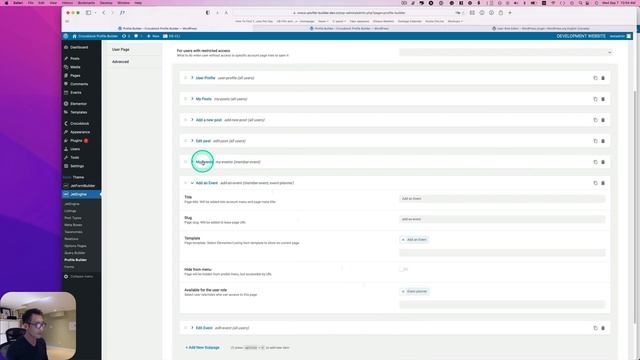Screen dimensions: 640x360
Task: Toggle the Hide from menu switch
Action: 403,269
